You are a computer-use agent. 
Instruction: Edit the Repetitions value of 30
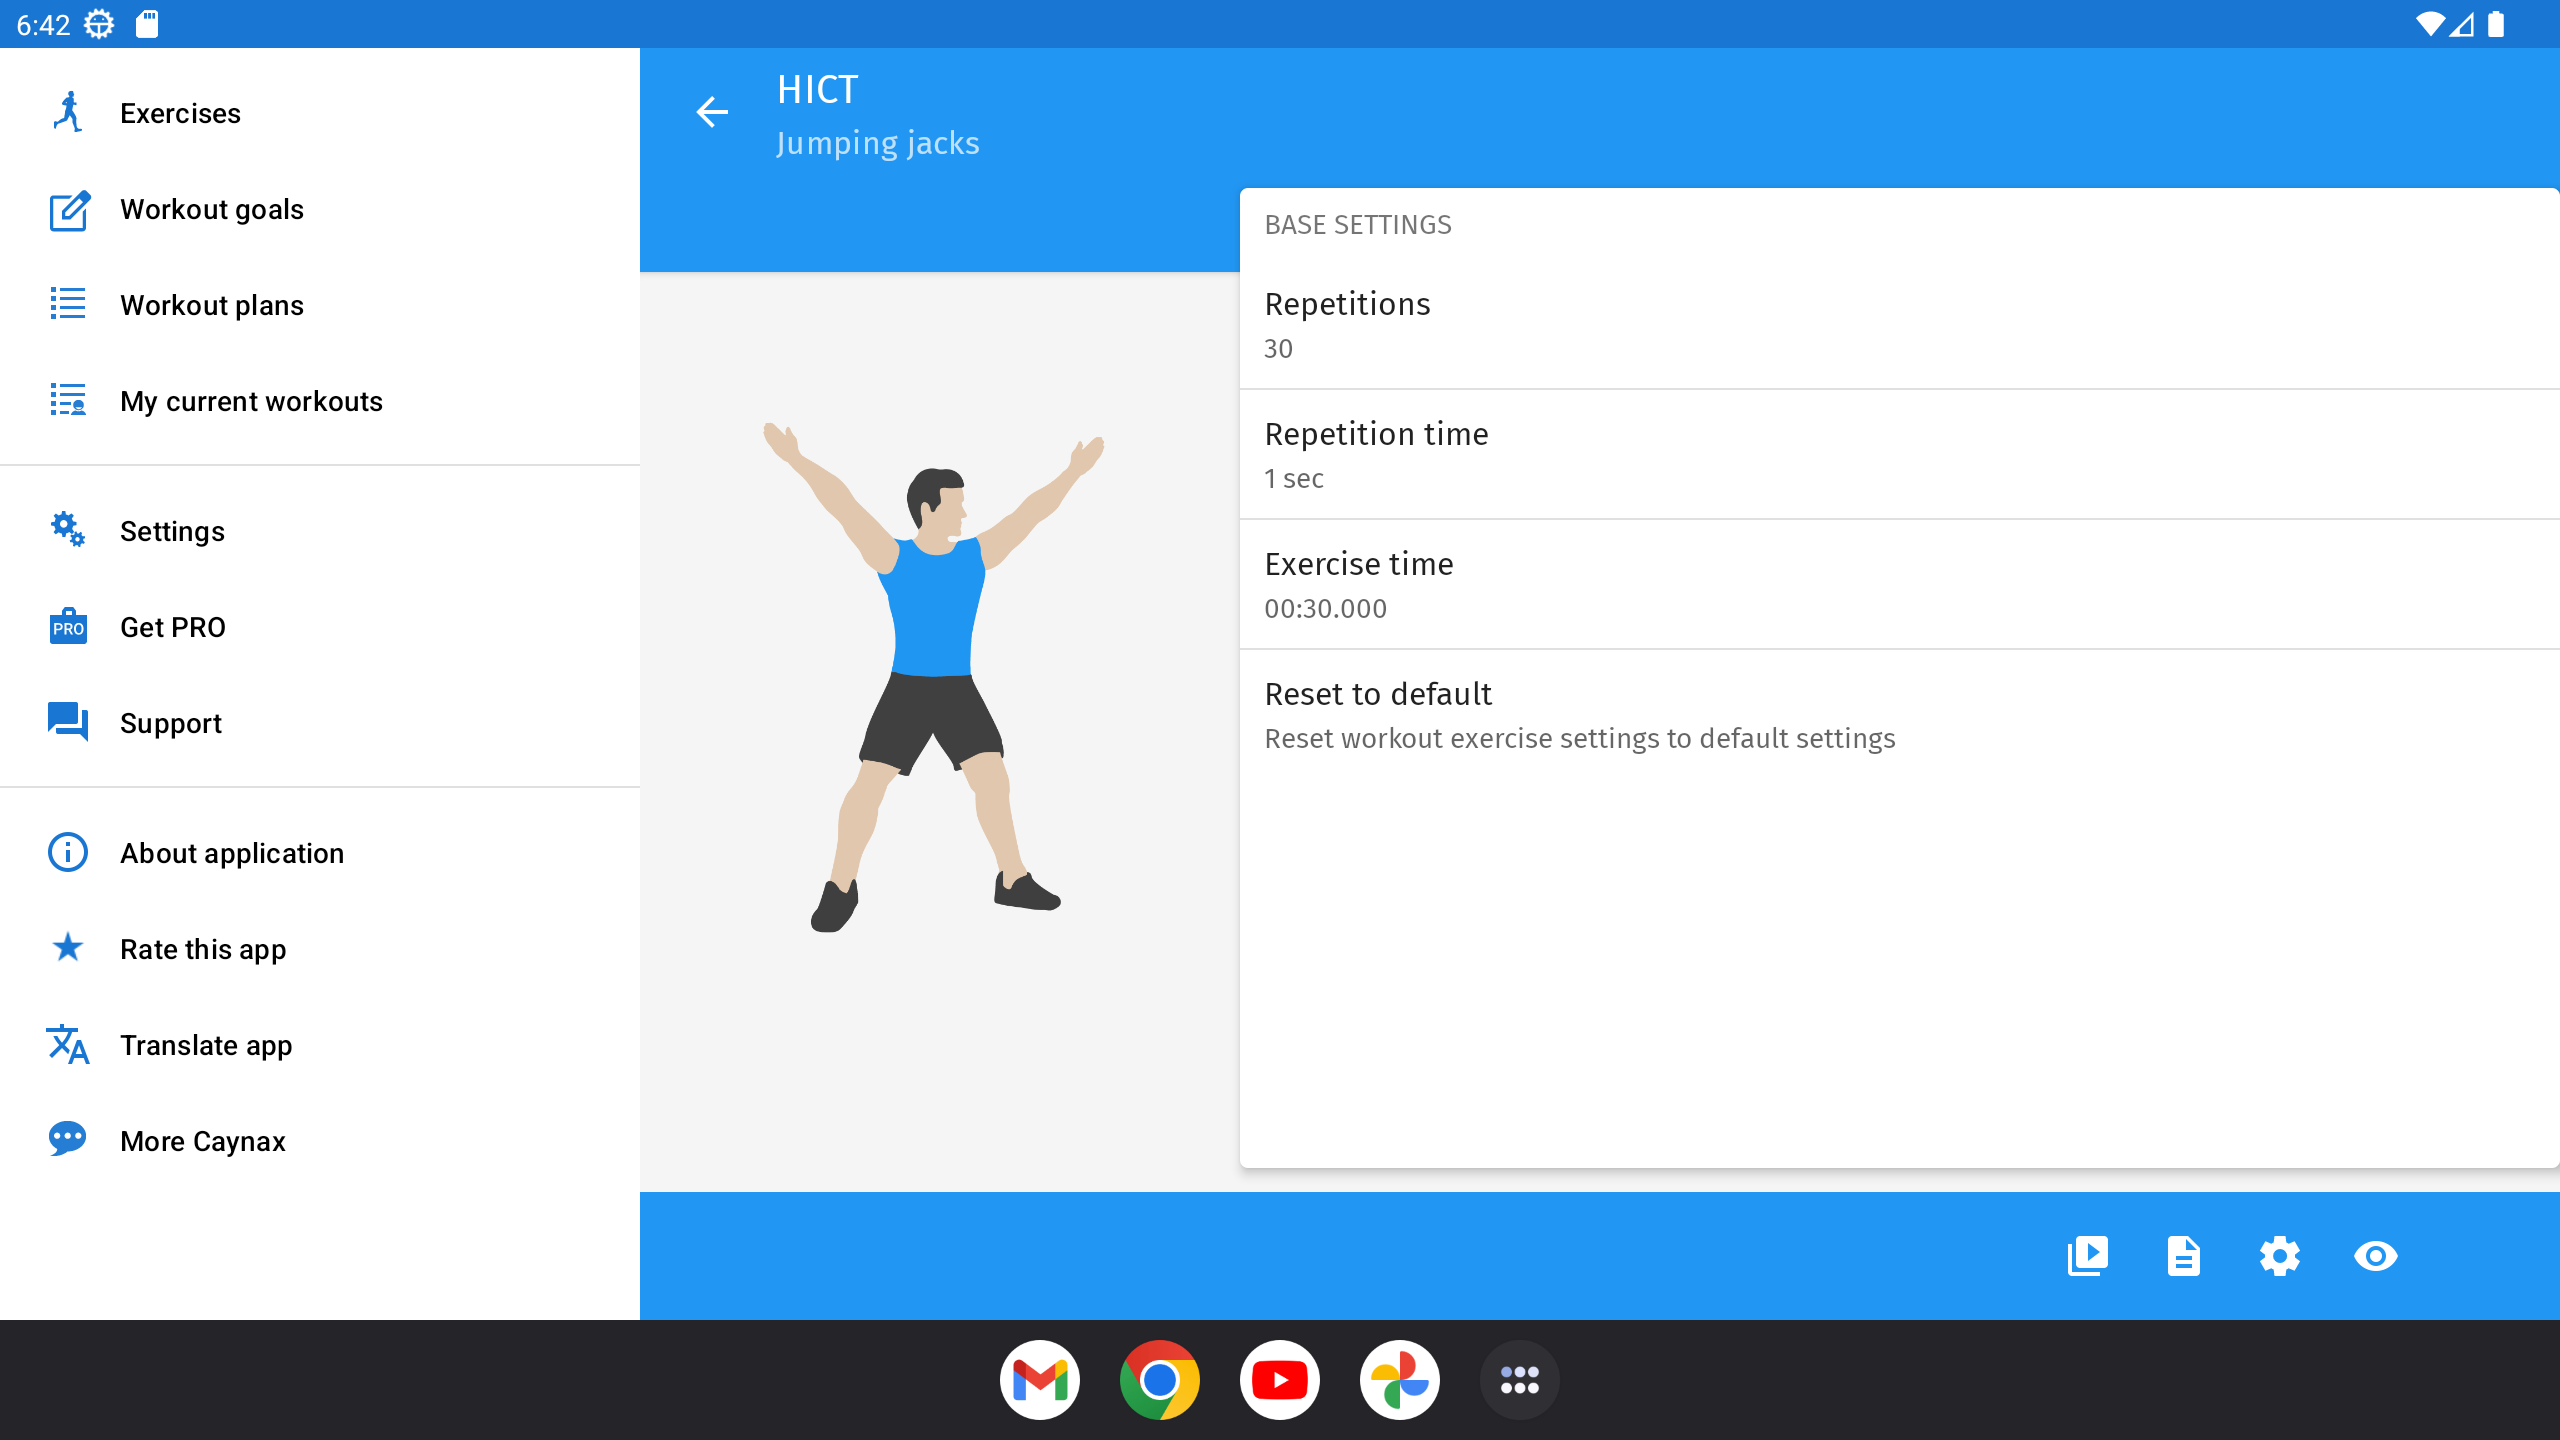pos(1899,324)
